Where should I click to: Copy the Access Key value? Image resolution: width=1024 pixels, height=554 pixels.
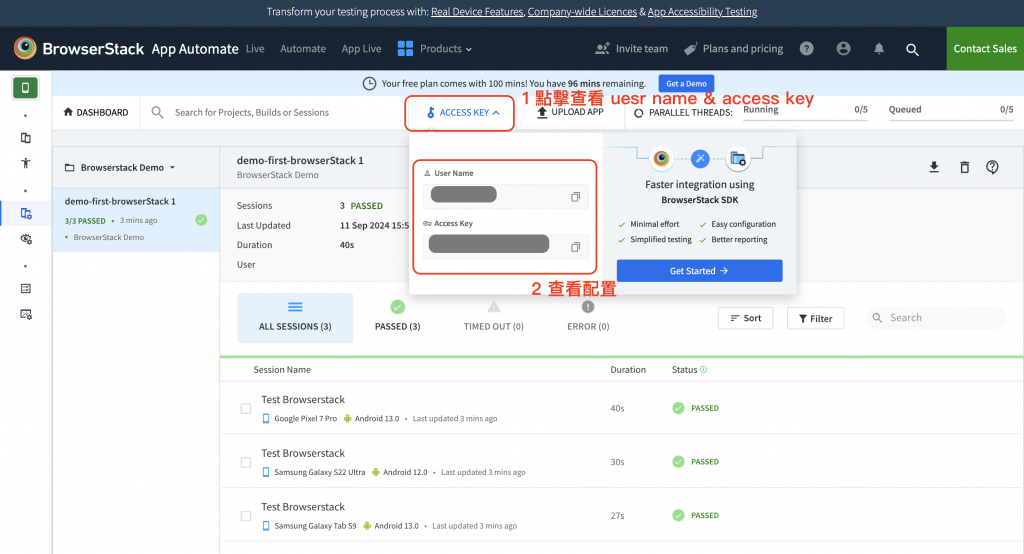click(575, 247)
